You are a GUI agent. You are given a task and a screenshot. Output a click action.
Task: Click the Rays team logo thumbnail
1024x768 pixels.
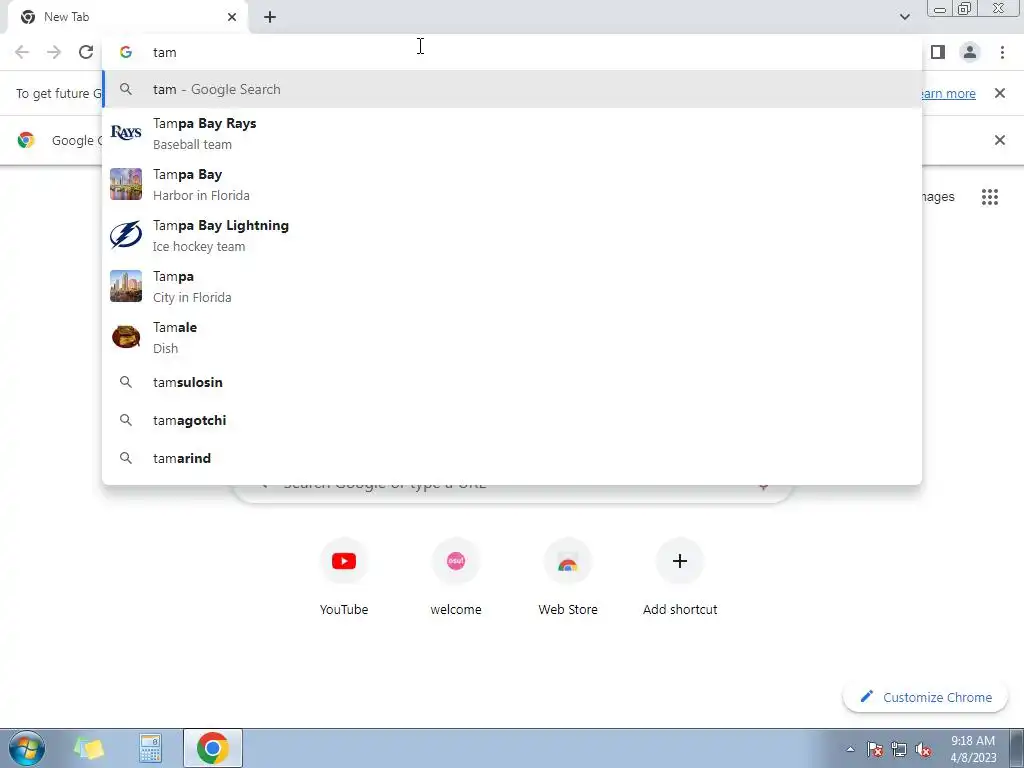pyautogui.click(x=126, y=133)
